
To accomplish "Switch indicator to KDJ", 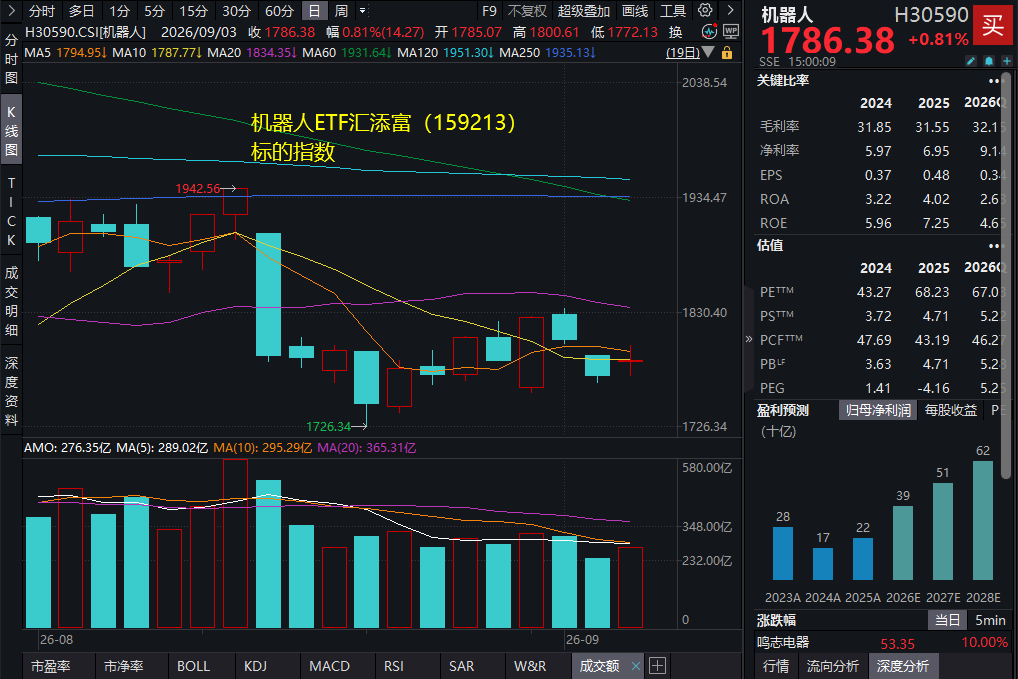I will (255, 666).
